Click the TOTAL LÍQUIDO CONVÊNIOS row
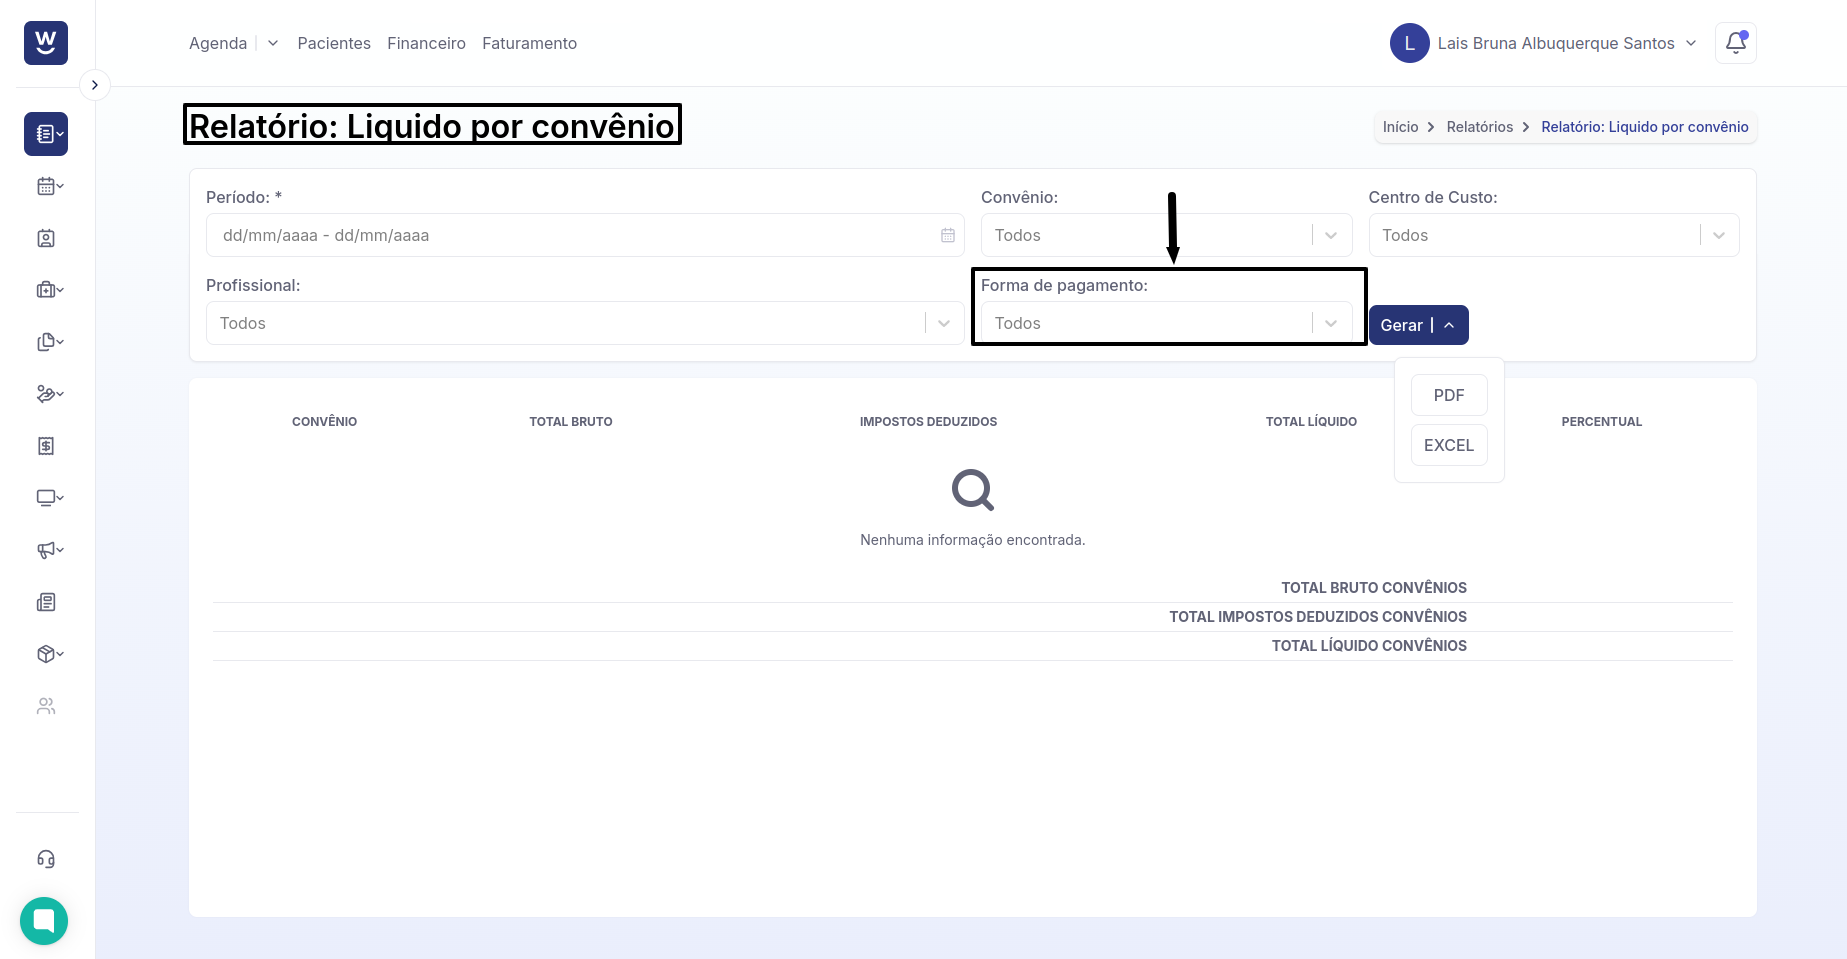Image resolution: width=1847 pixels, height=959 pixels. pos(973,646)
